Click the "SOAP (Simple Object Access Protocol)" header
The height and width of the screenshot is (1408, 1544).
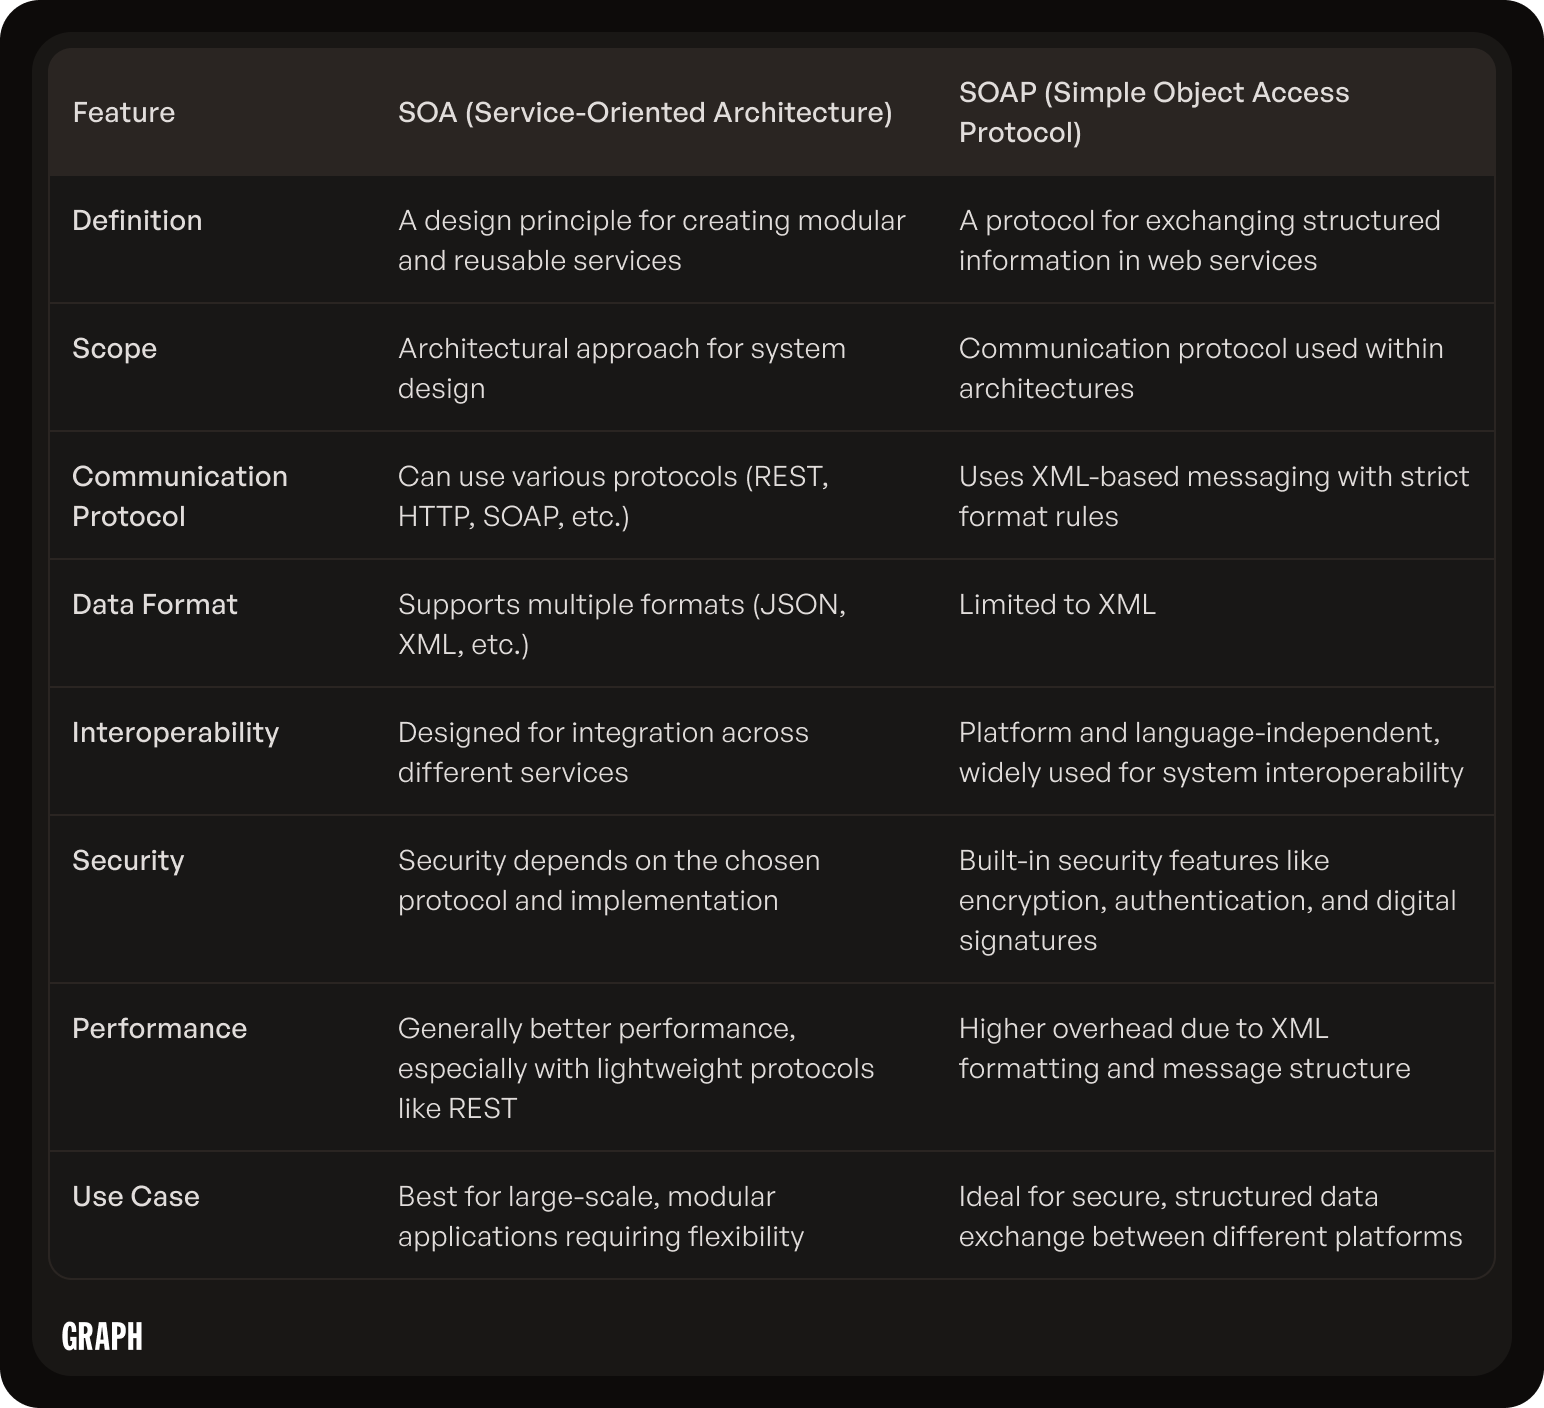(x=1154, y=112)
